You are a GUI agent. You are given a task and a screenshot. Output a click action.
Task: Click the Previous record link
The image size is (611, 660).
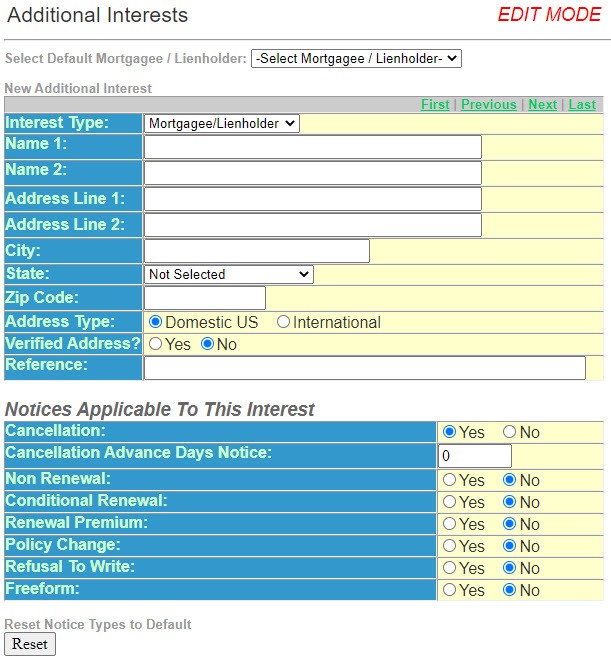tap(488, 104)
